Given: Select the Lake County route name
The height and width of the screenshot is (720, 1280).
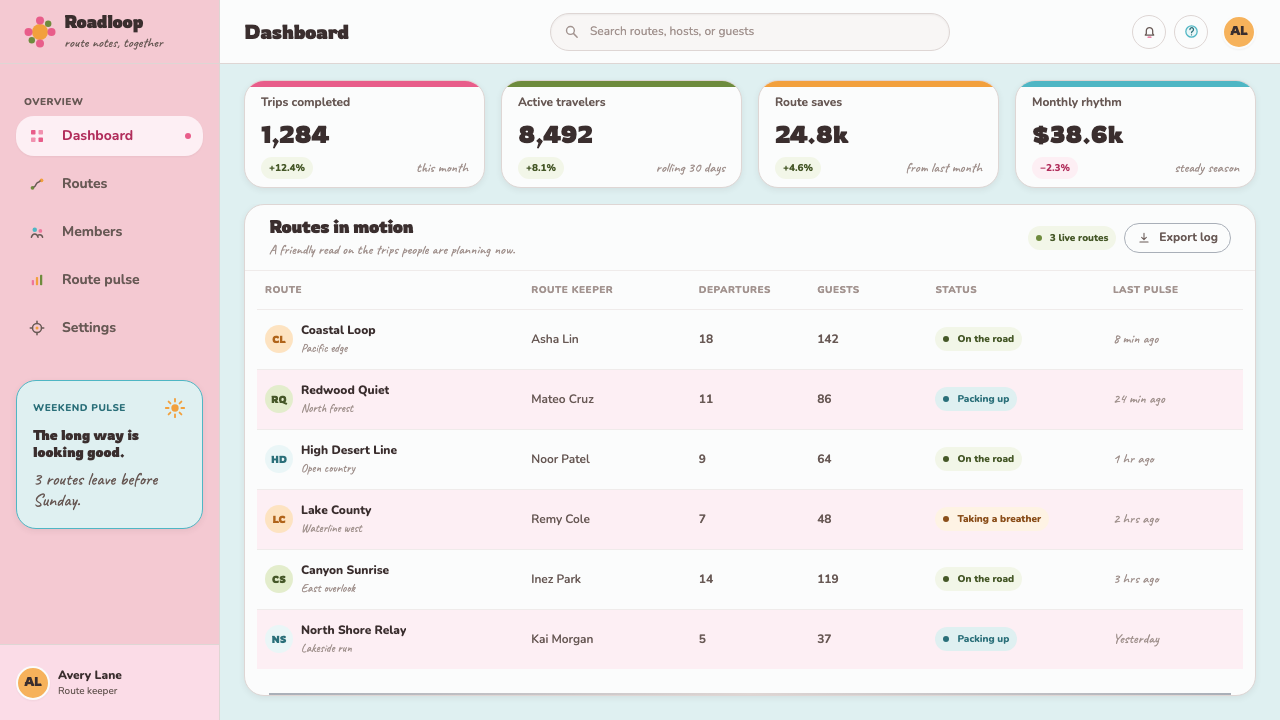Looking at the screenshot, I should (x=336, y=510).
